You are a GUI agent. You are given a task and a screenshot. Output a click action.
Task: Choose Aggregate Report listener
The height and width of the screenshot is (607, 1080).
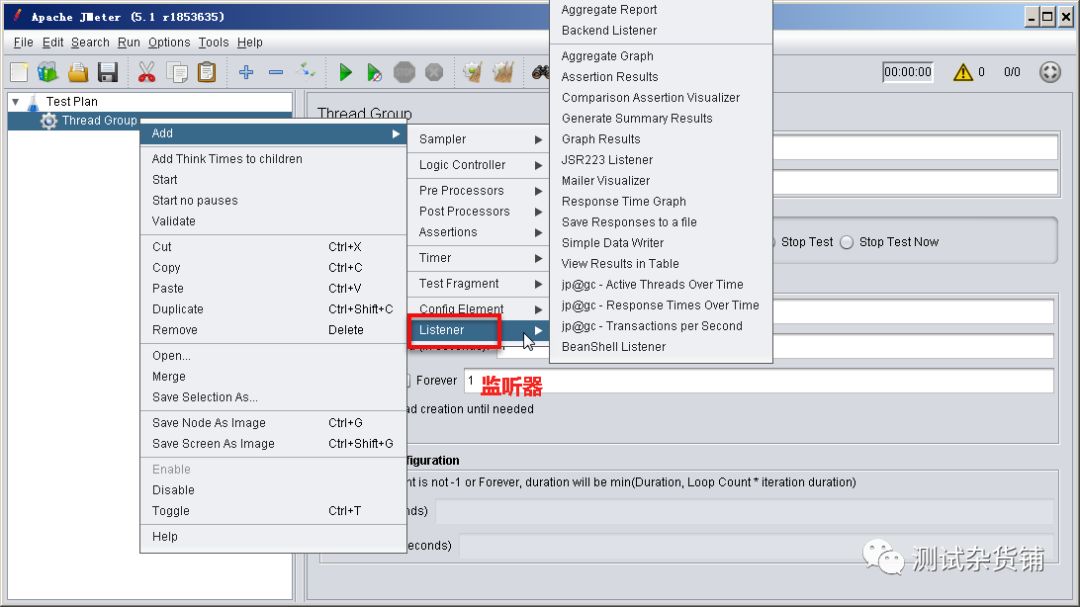click(x=661, y=10)
